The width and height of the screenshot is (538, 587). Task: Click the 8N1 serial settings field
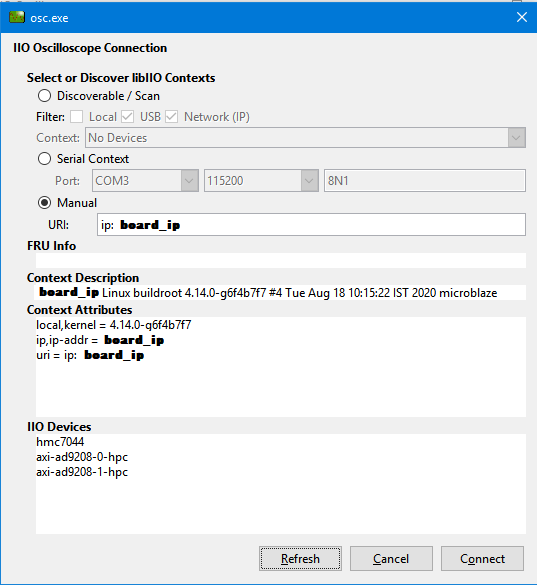pyautogui.click(x=425, y=181)
